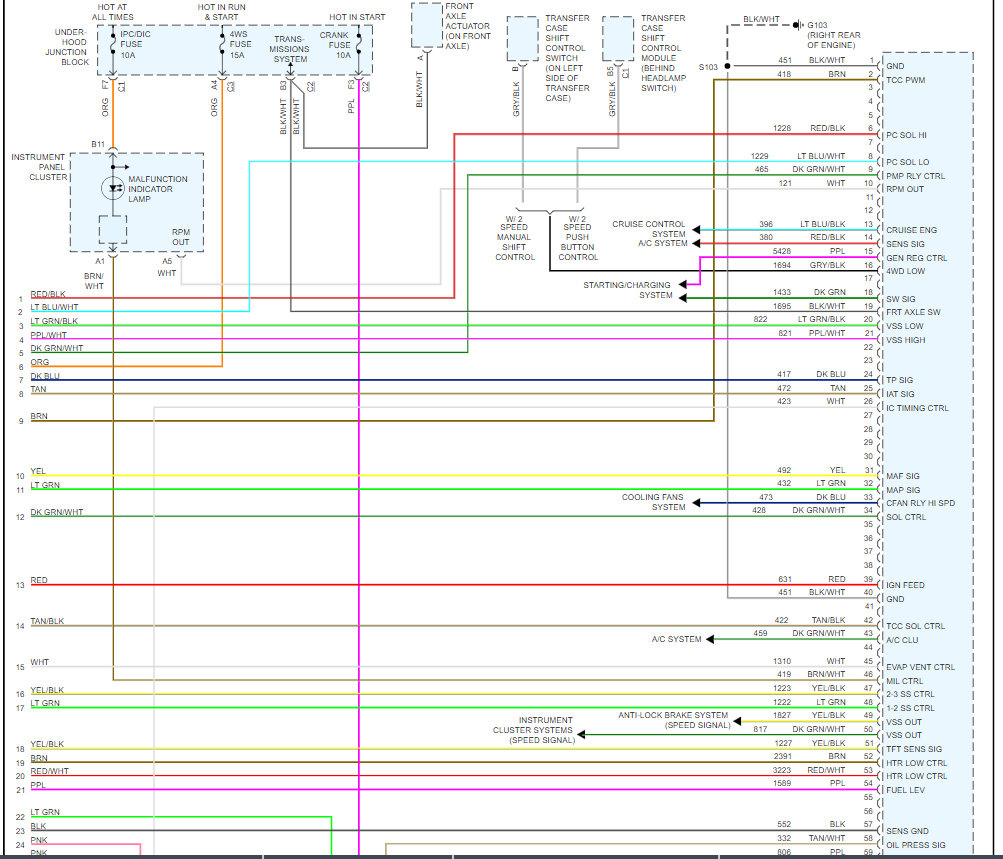Select the 'COOLING FANS SYSTEM' reference
Image resolution: width=1003 pixels, height=859 pixels.
(652, 502)
